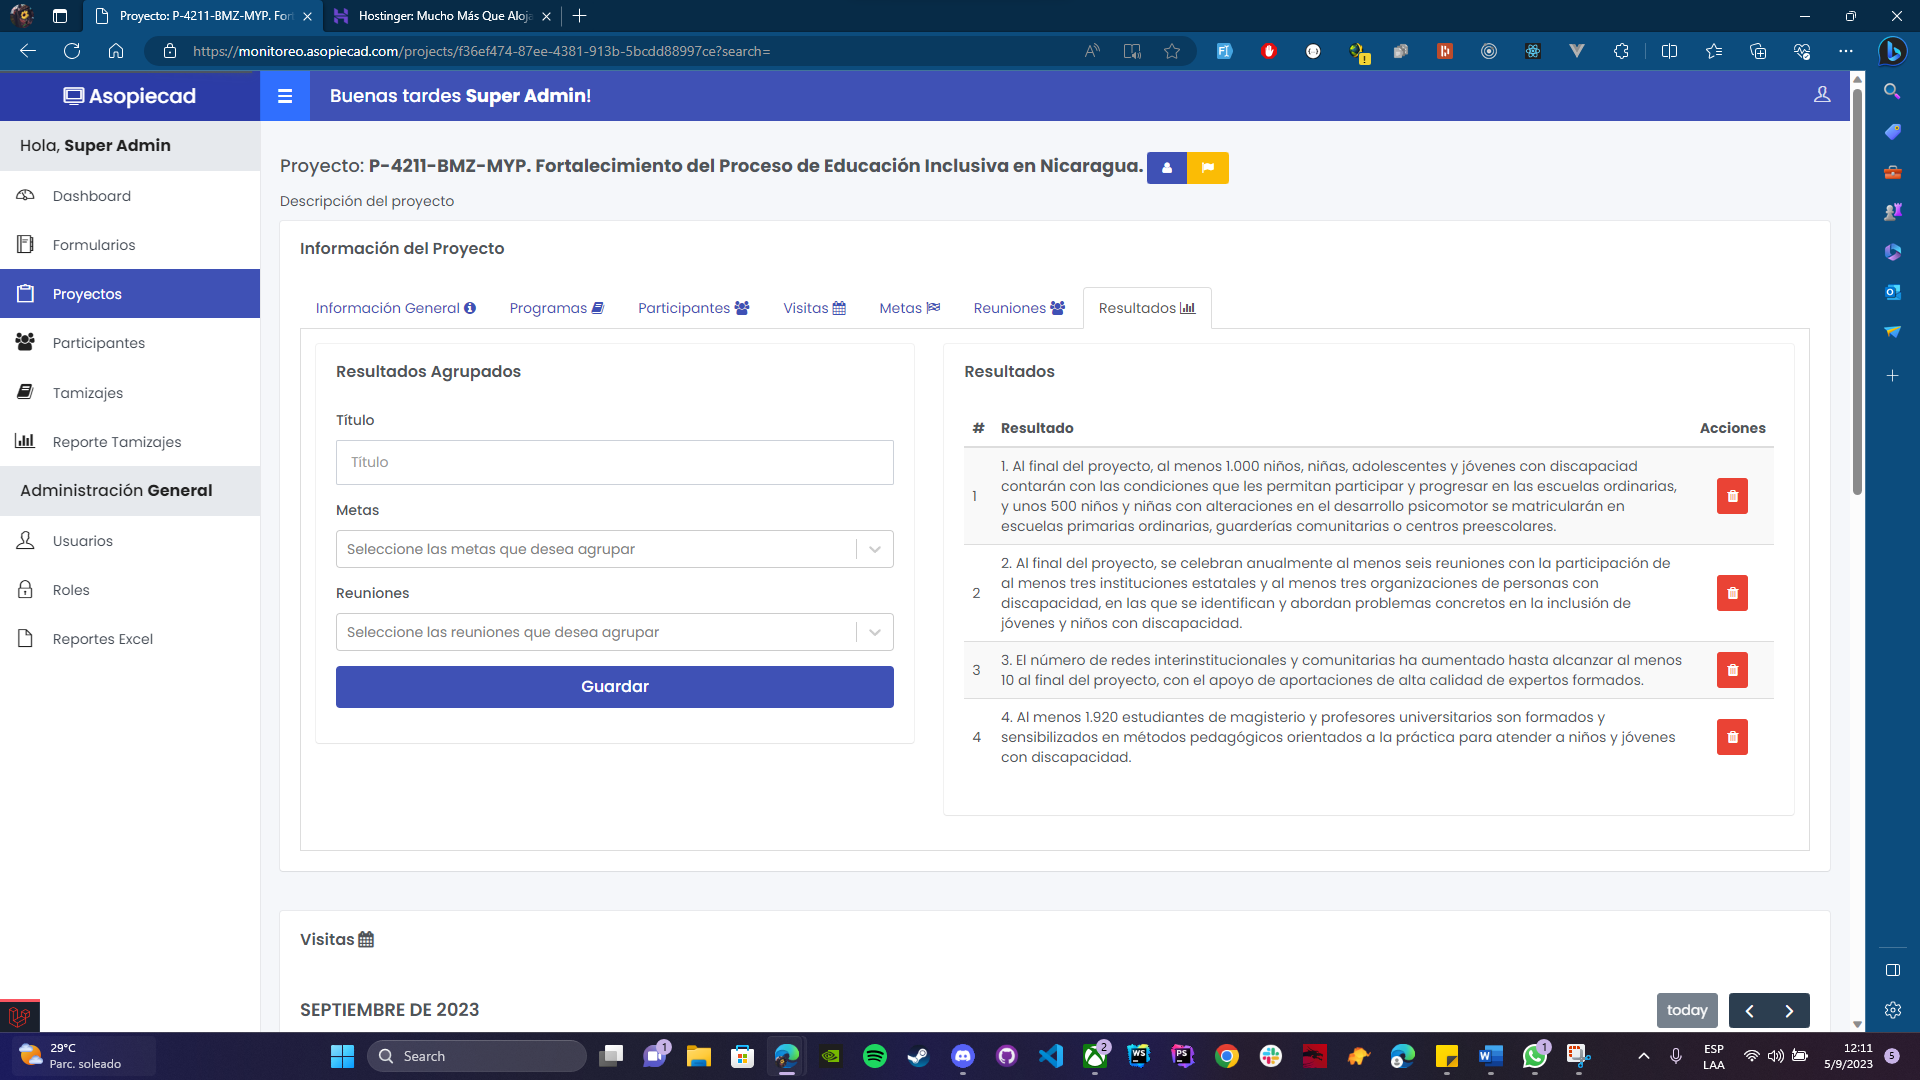Switch to the Programas tab

(556, 308)
